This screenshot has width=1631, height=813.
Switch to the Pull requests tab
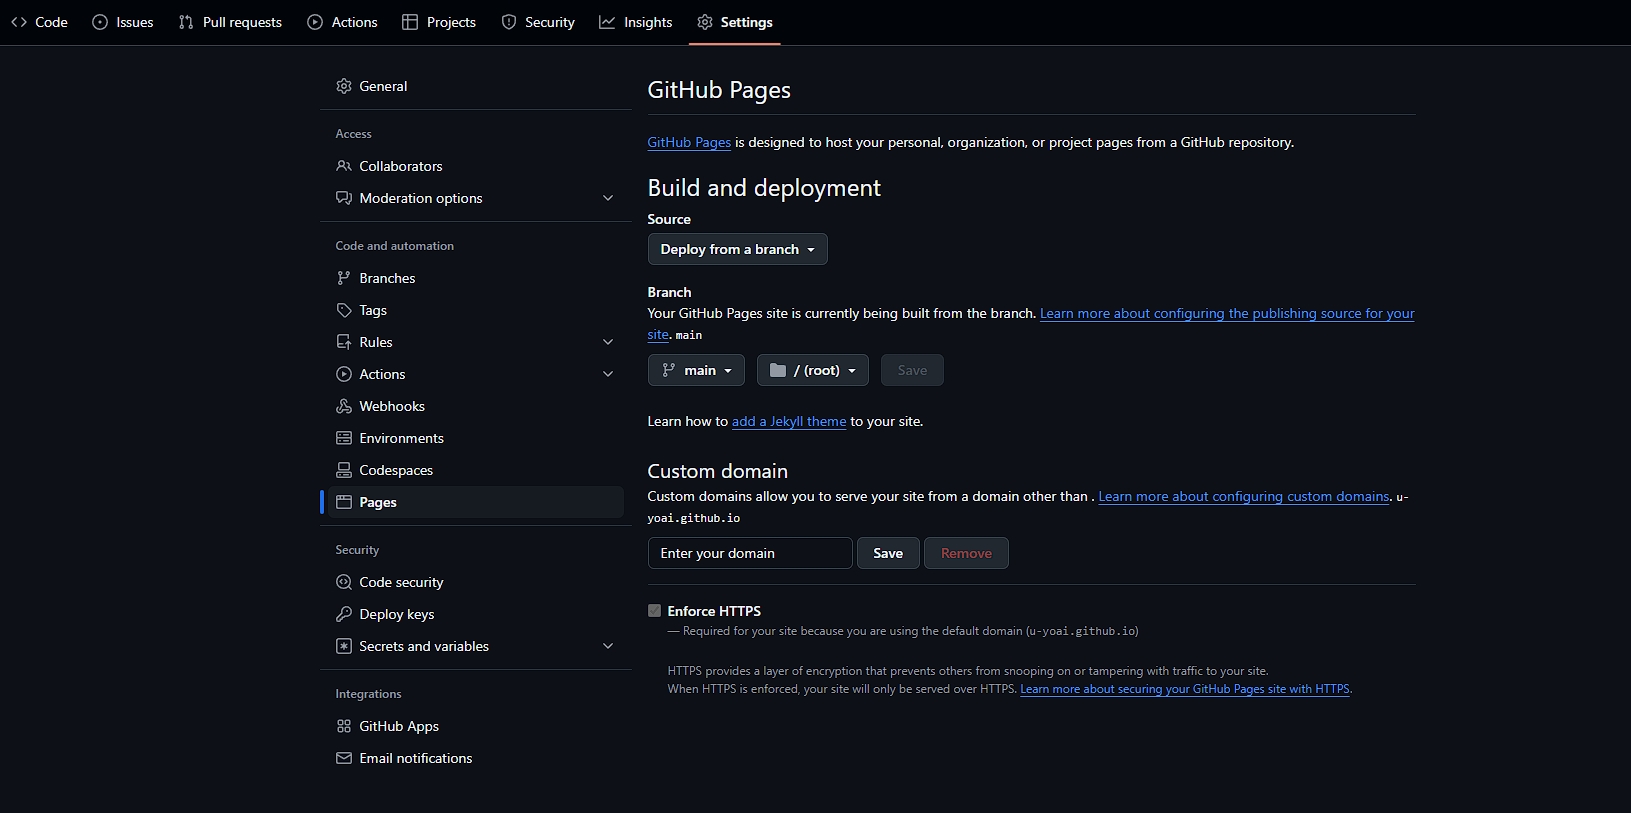230,22
